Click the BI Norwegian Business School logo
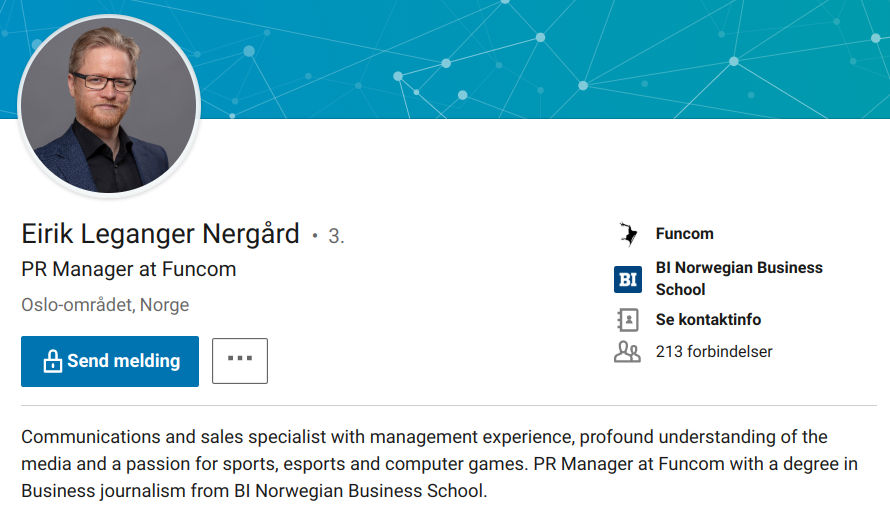 click(628, 279)
